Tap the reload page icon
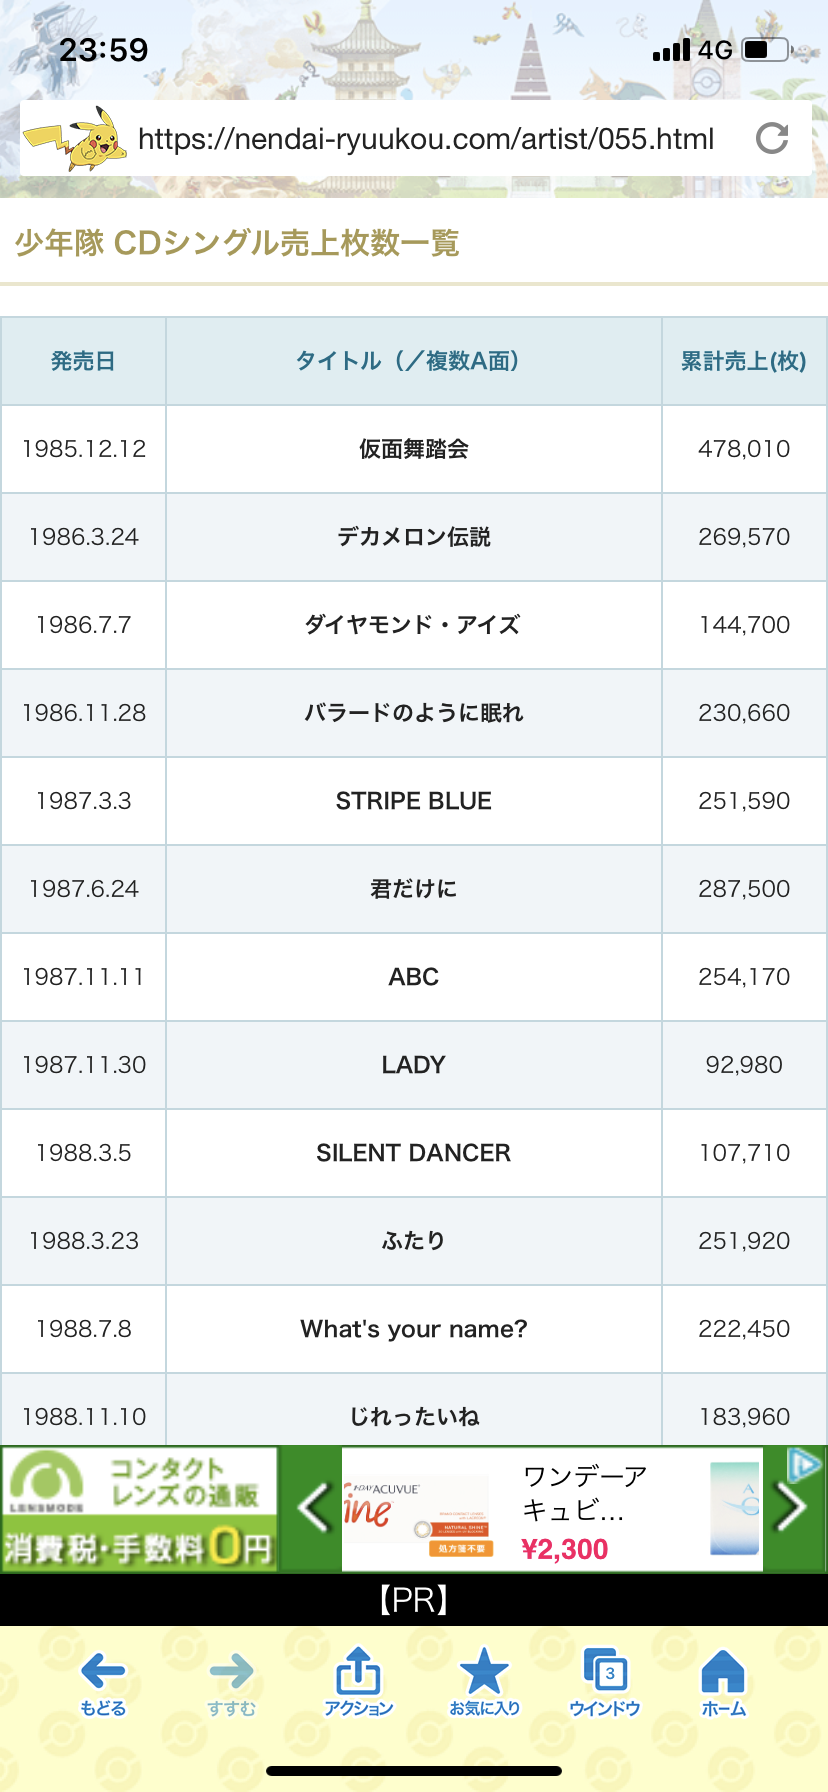828x1792 pixels. pos(772,138)
